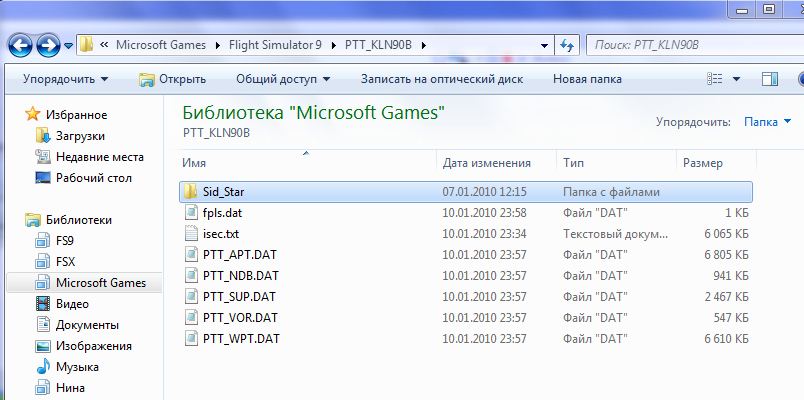Select the PTT_SUP.DAT file icon
804x400 pixels.
(x=191, y=297)
